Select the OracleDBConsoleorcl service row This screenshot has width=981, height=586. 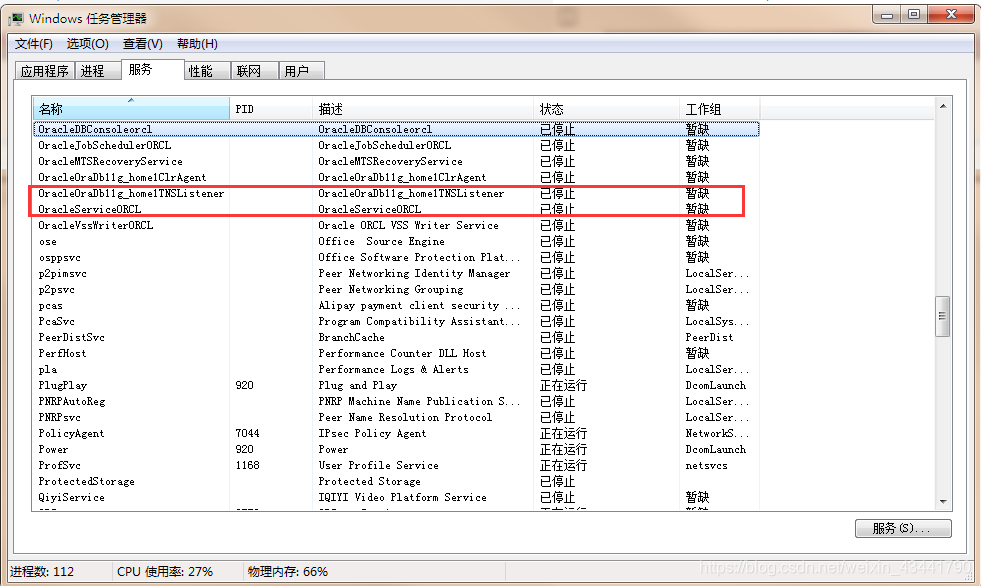click(x=396, y=129)
